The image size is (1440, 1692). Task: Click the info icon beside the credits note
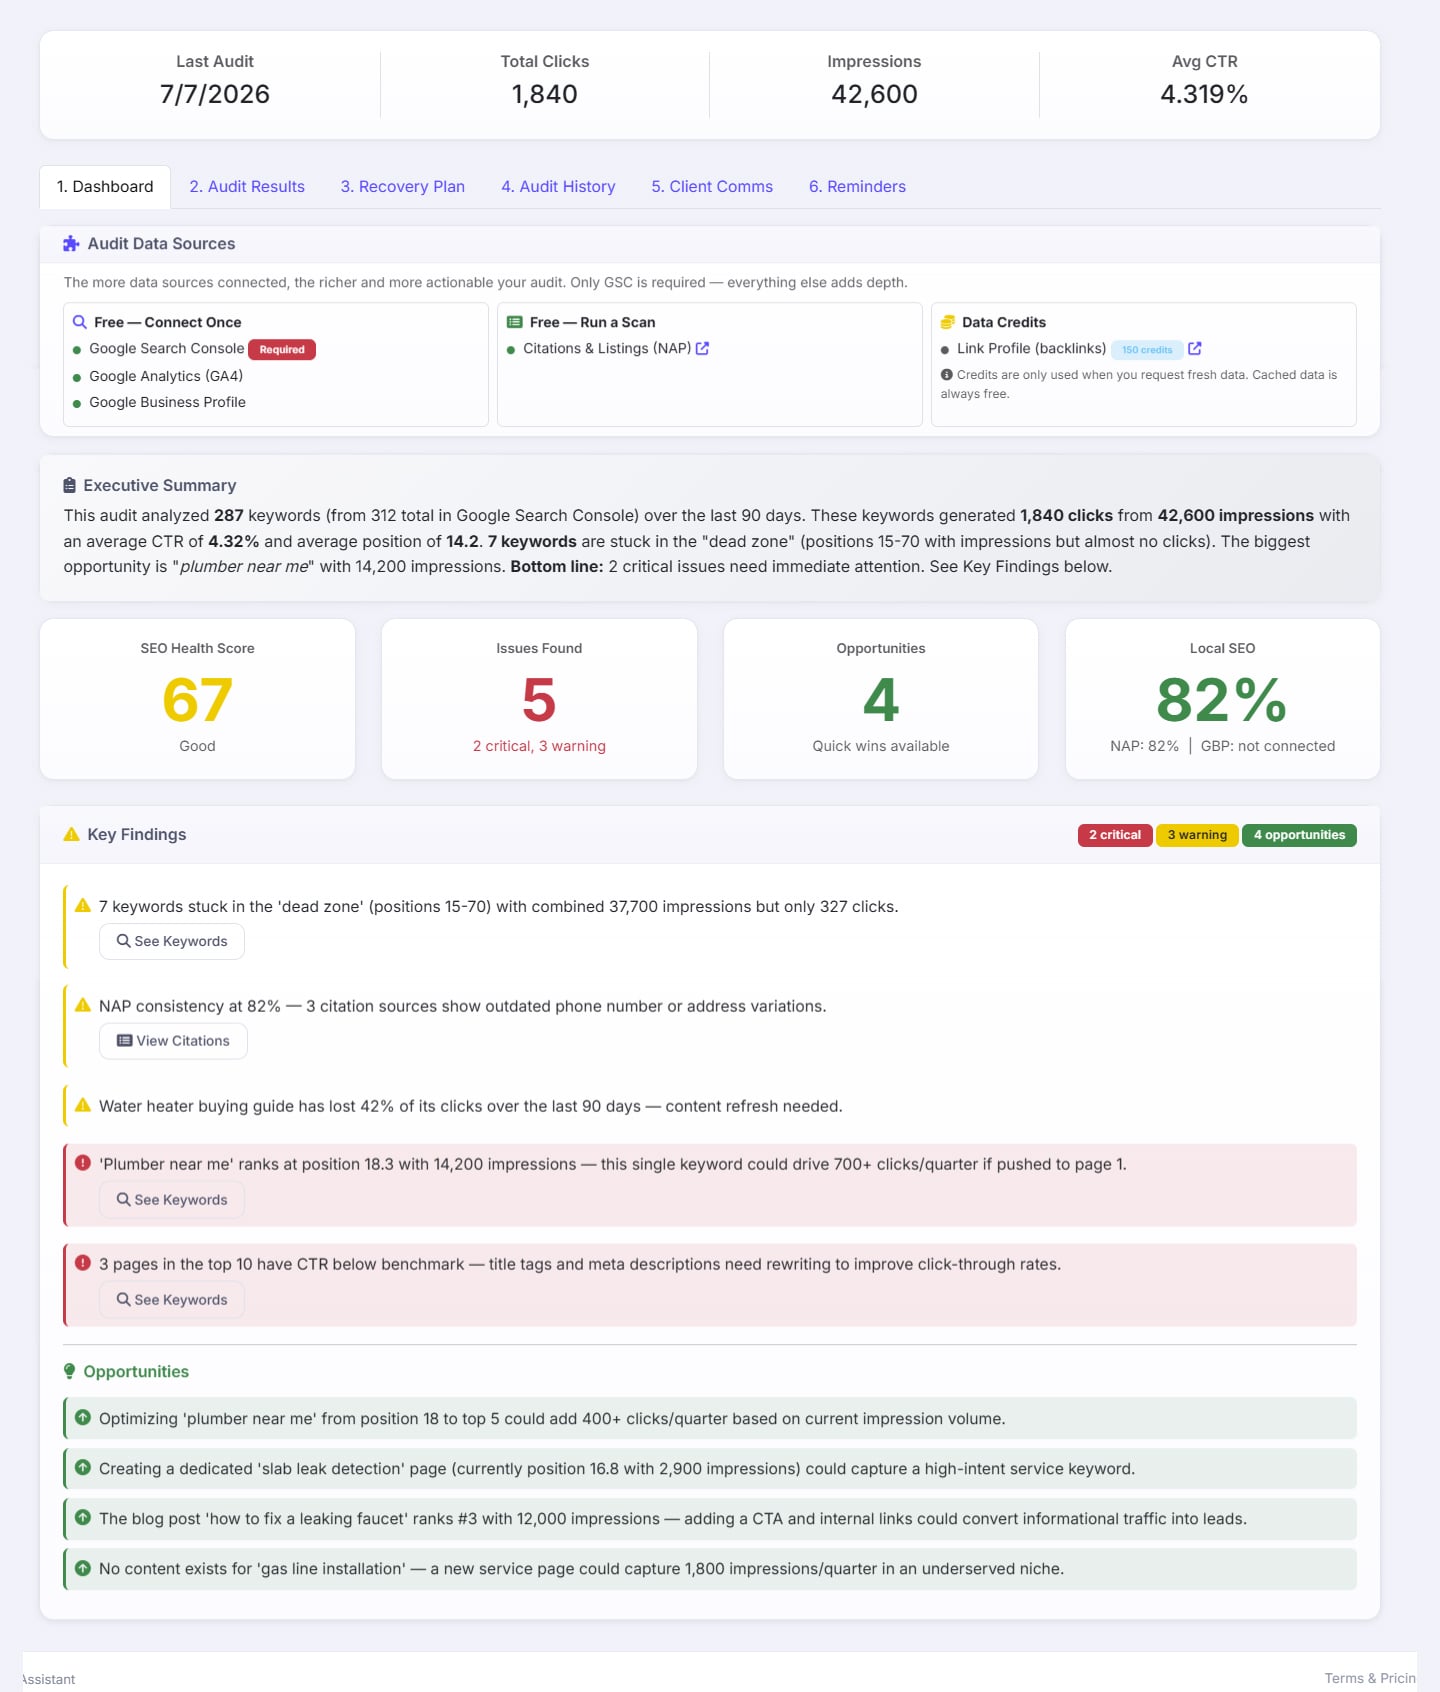pyautogui.click(x=946, y=375)
